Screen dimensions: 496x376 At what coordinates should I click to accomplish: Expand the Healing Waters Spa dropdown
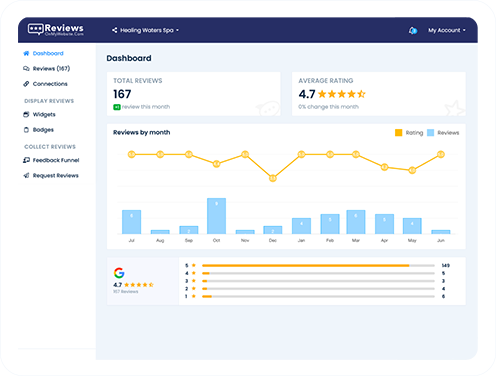145,30
